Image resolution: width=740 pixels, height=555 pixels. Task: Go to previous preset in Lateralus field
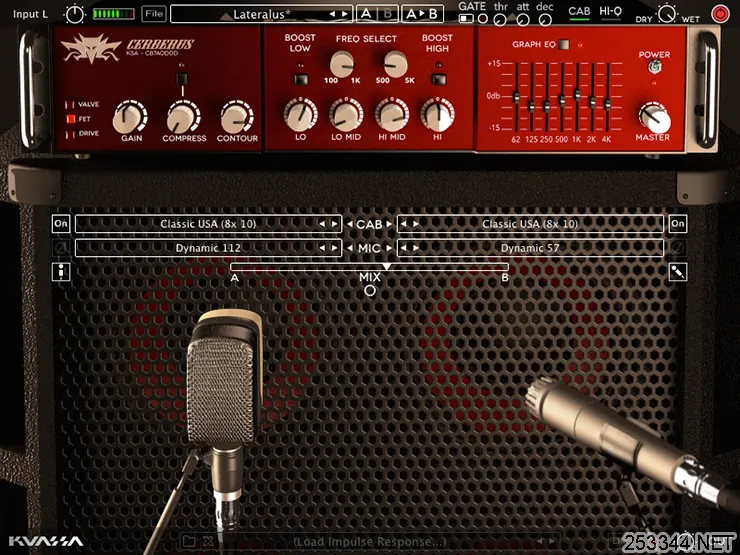point(332,14)
